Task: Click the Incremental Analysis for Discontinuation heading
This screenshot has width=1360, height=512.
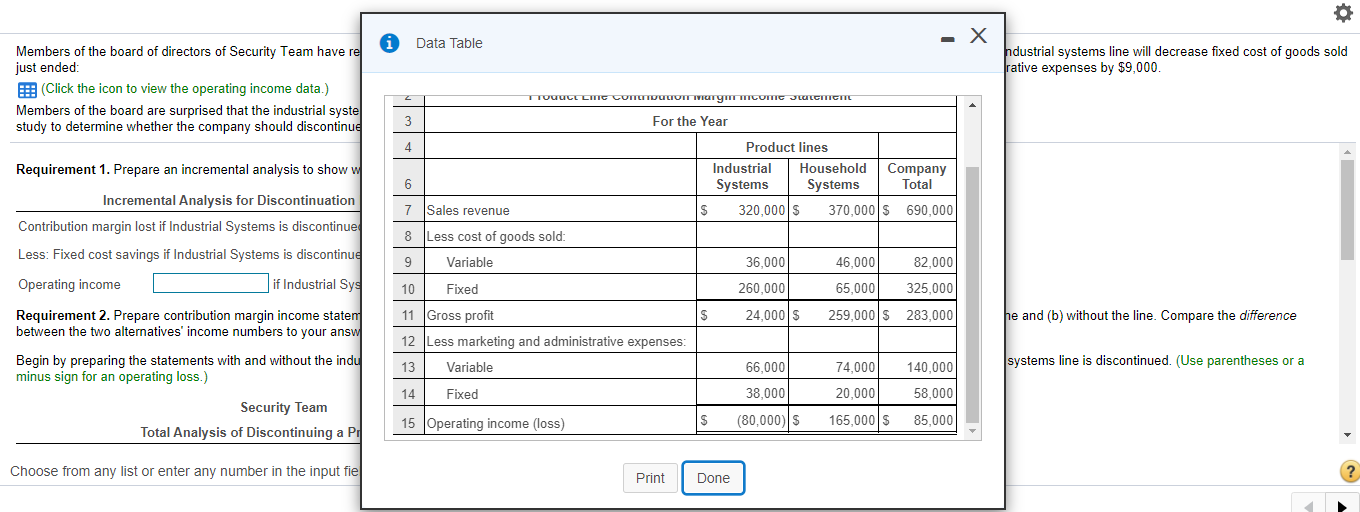Action: pos(229,201)
